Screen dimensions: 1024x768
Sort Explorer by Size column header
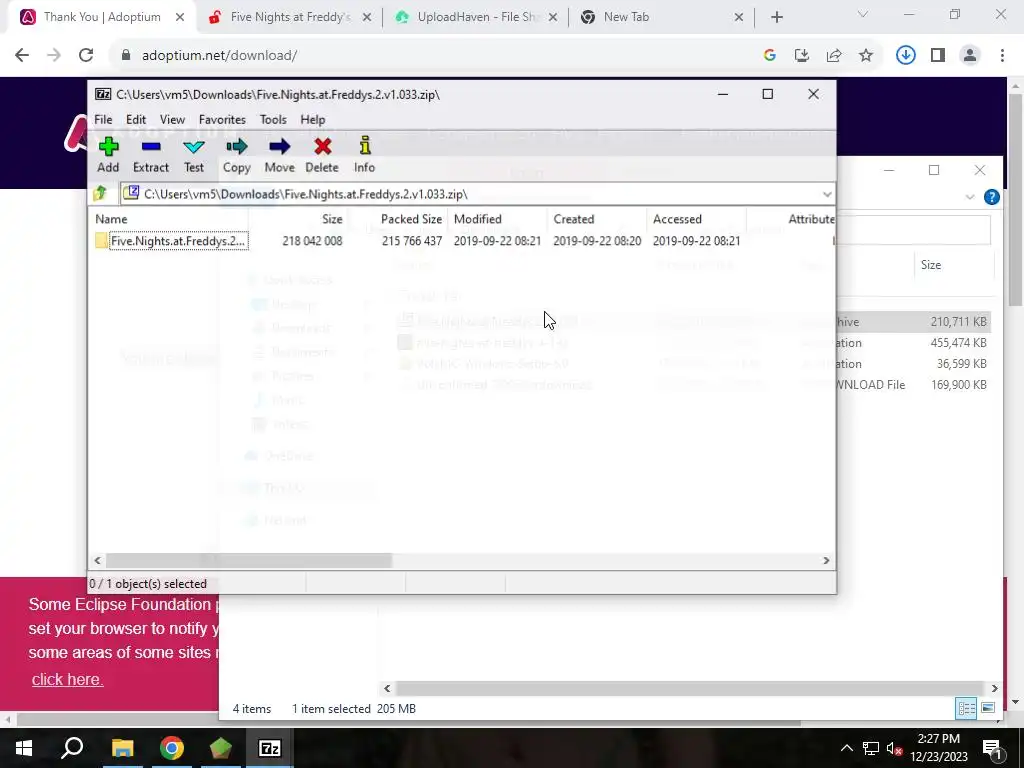931,264
